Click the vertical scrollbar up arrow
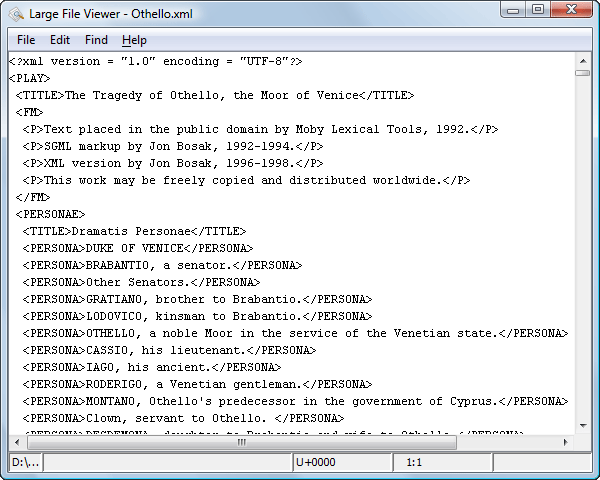Image resolution: width=600 pixels, height=480 pixels. pyautogui.click(x=582, y=60)
